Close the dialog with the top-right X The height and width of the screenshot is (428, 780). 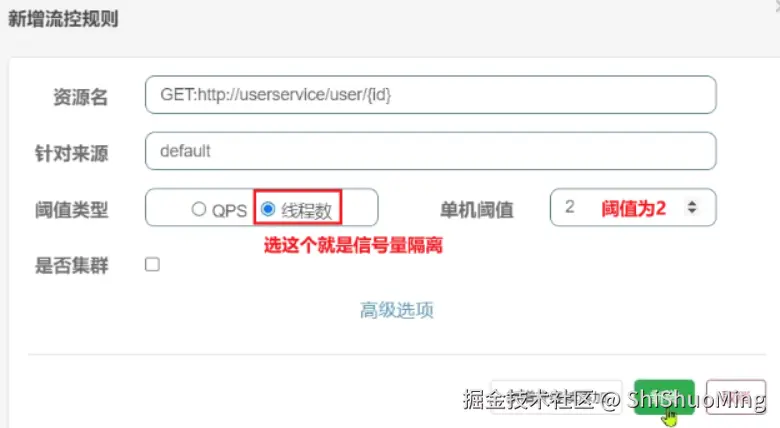tap(775, 4)
